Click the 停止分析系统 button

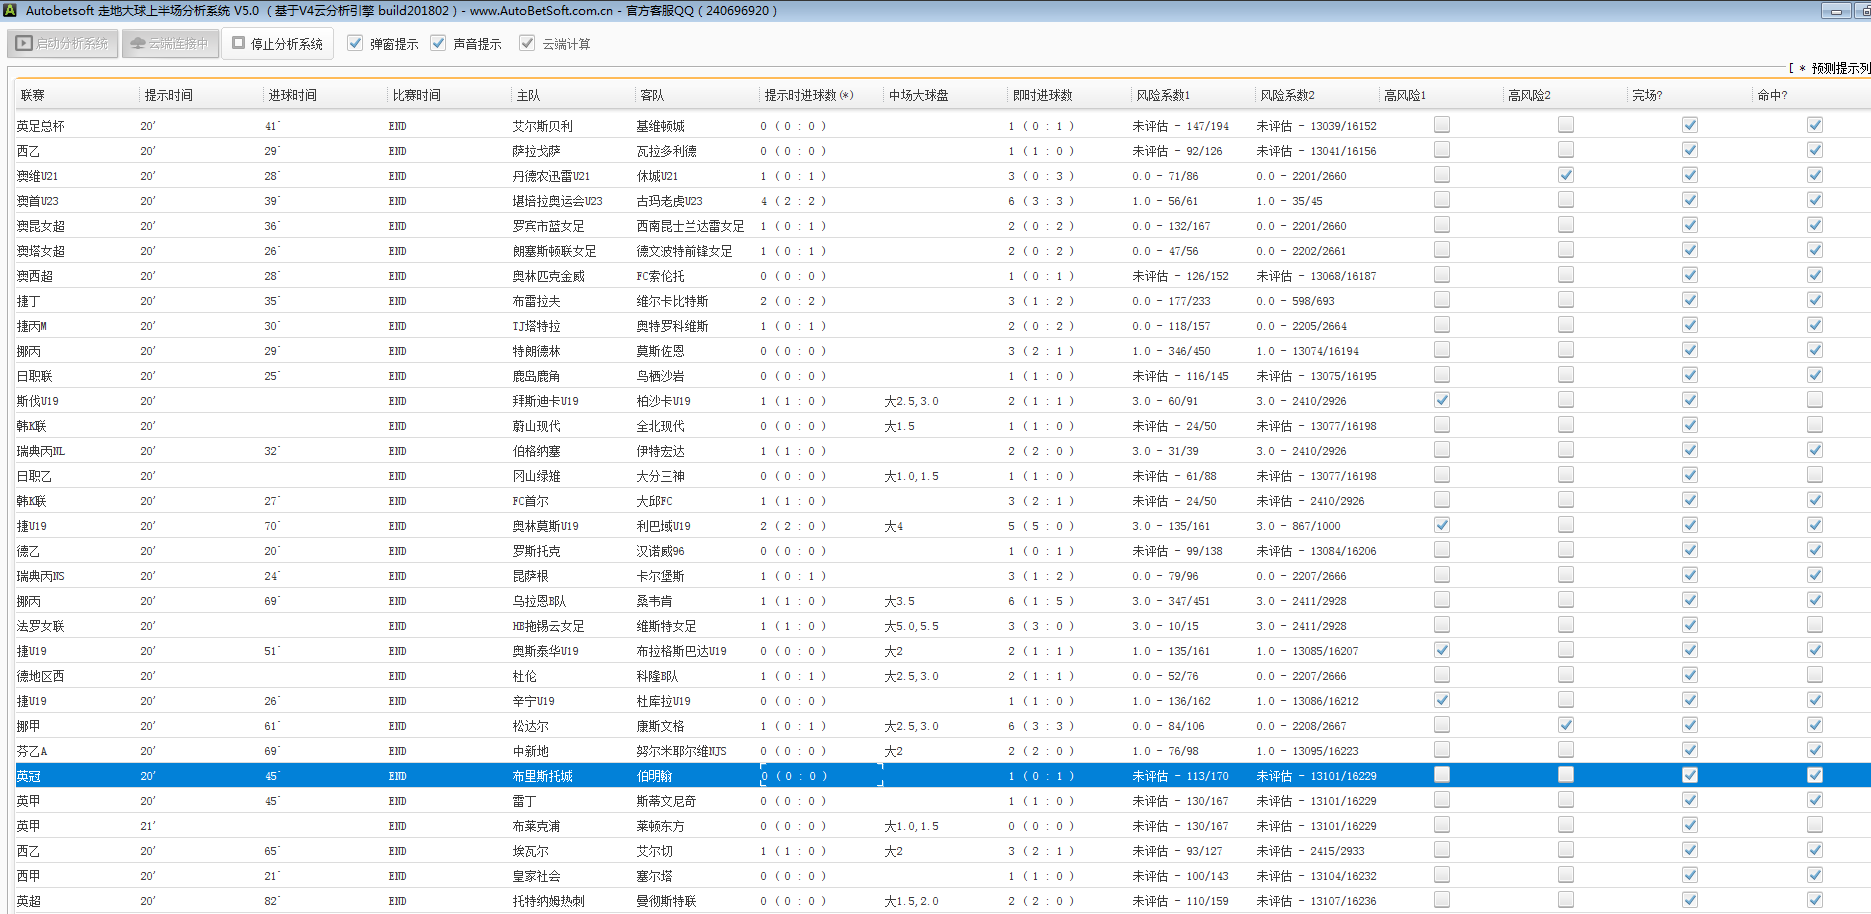click(x=278, y=44)
